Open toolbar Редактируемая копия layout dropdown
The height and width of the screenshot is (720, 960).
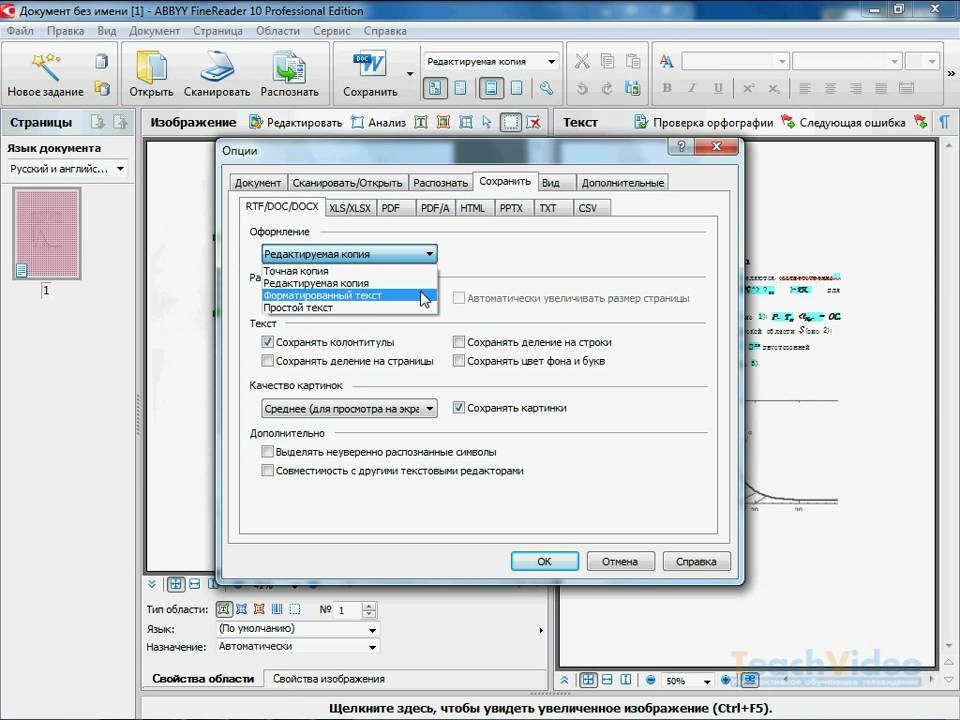[491, 61]
